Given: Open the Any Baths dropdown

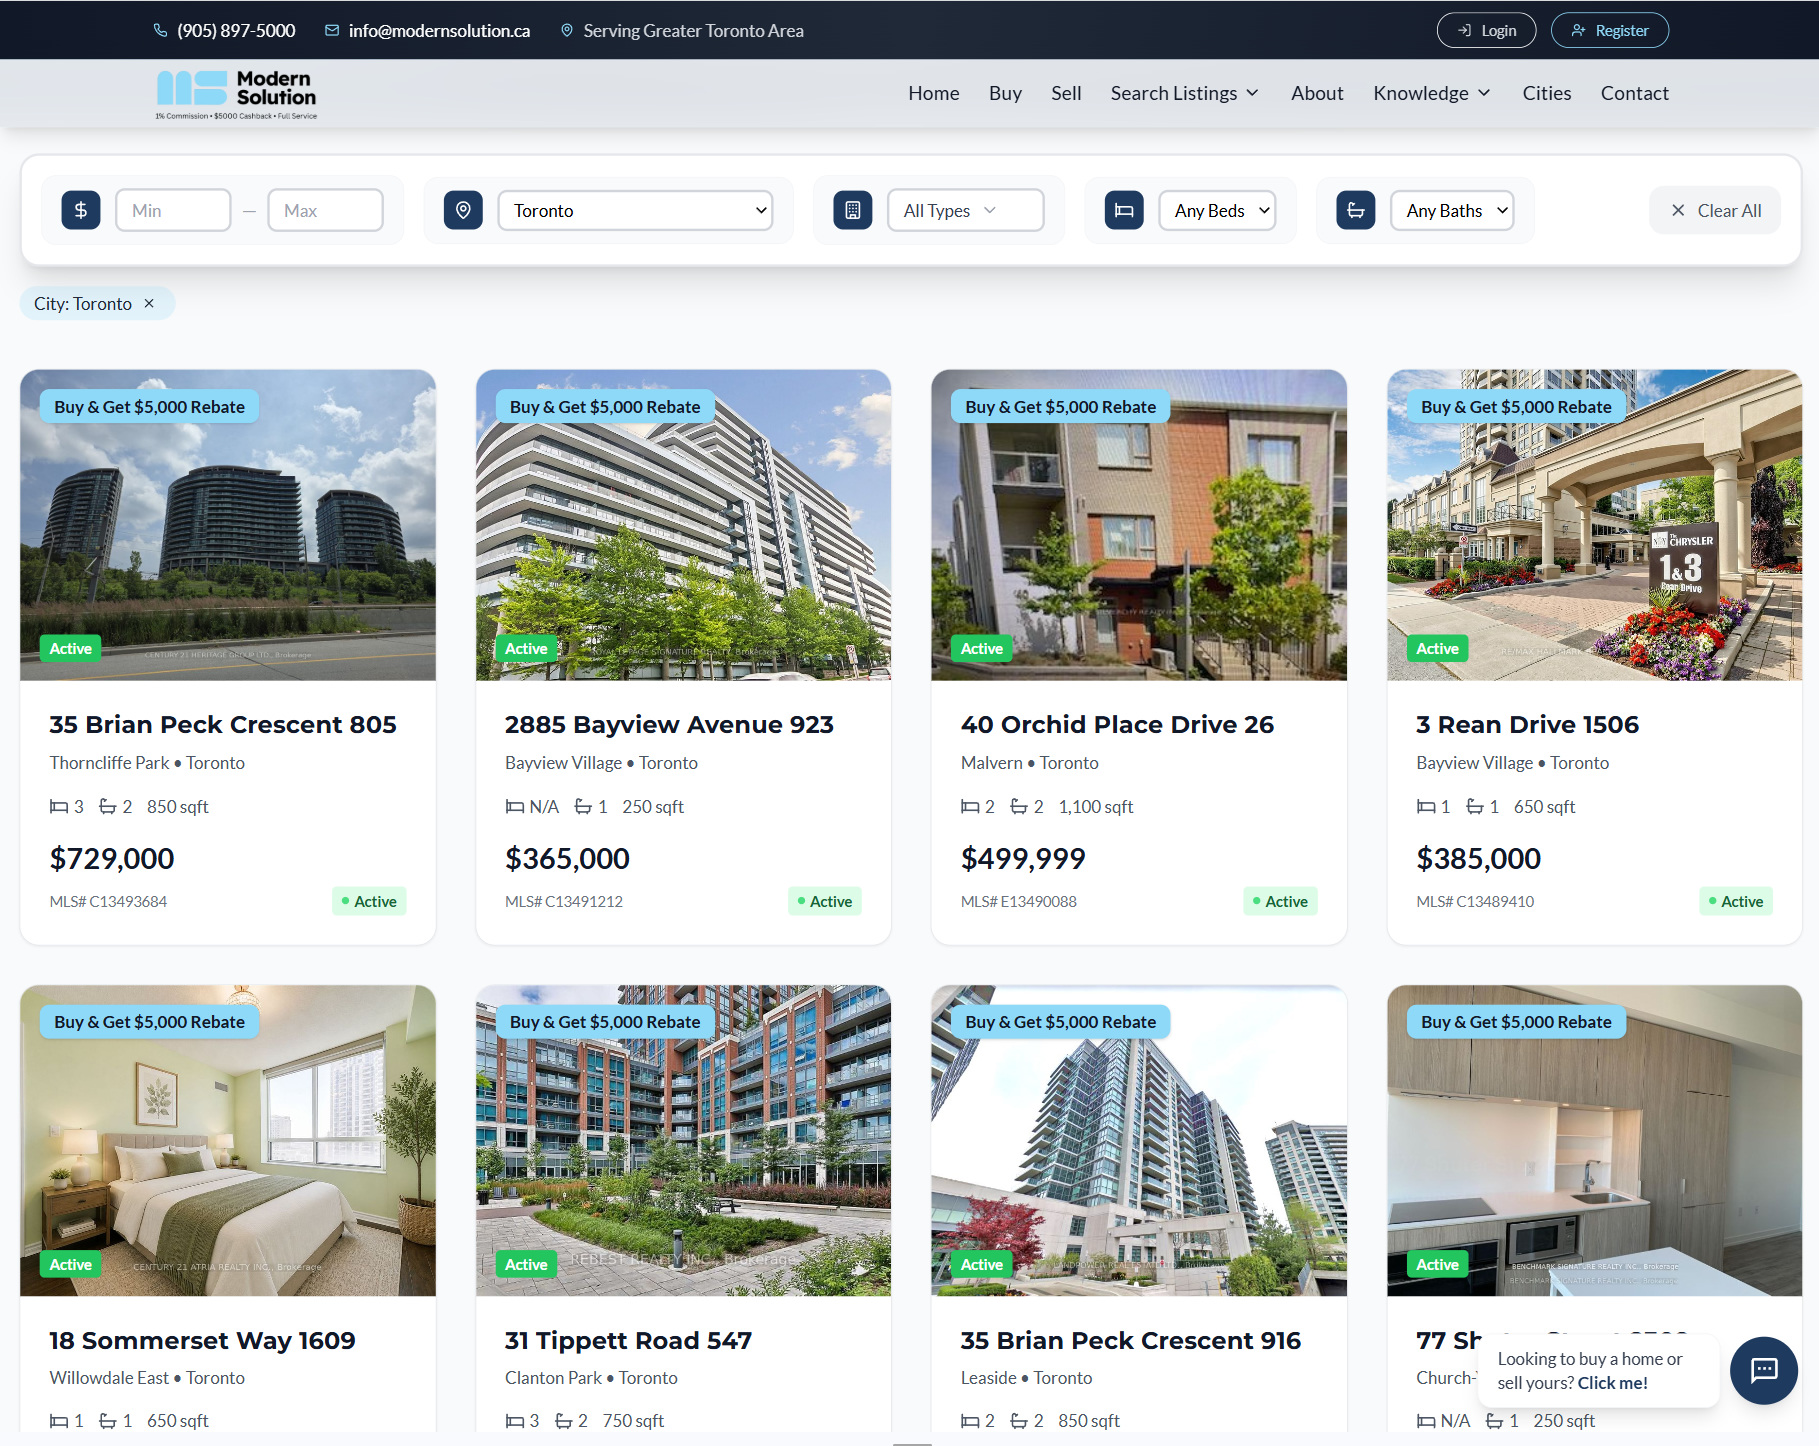Looking at the screenshot, I should (x=1452, y=210).
